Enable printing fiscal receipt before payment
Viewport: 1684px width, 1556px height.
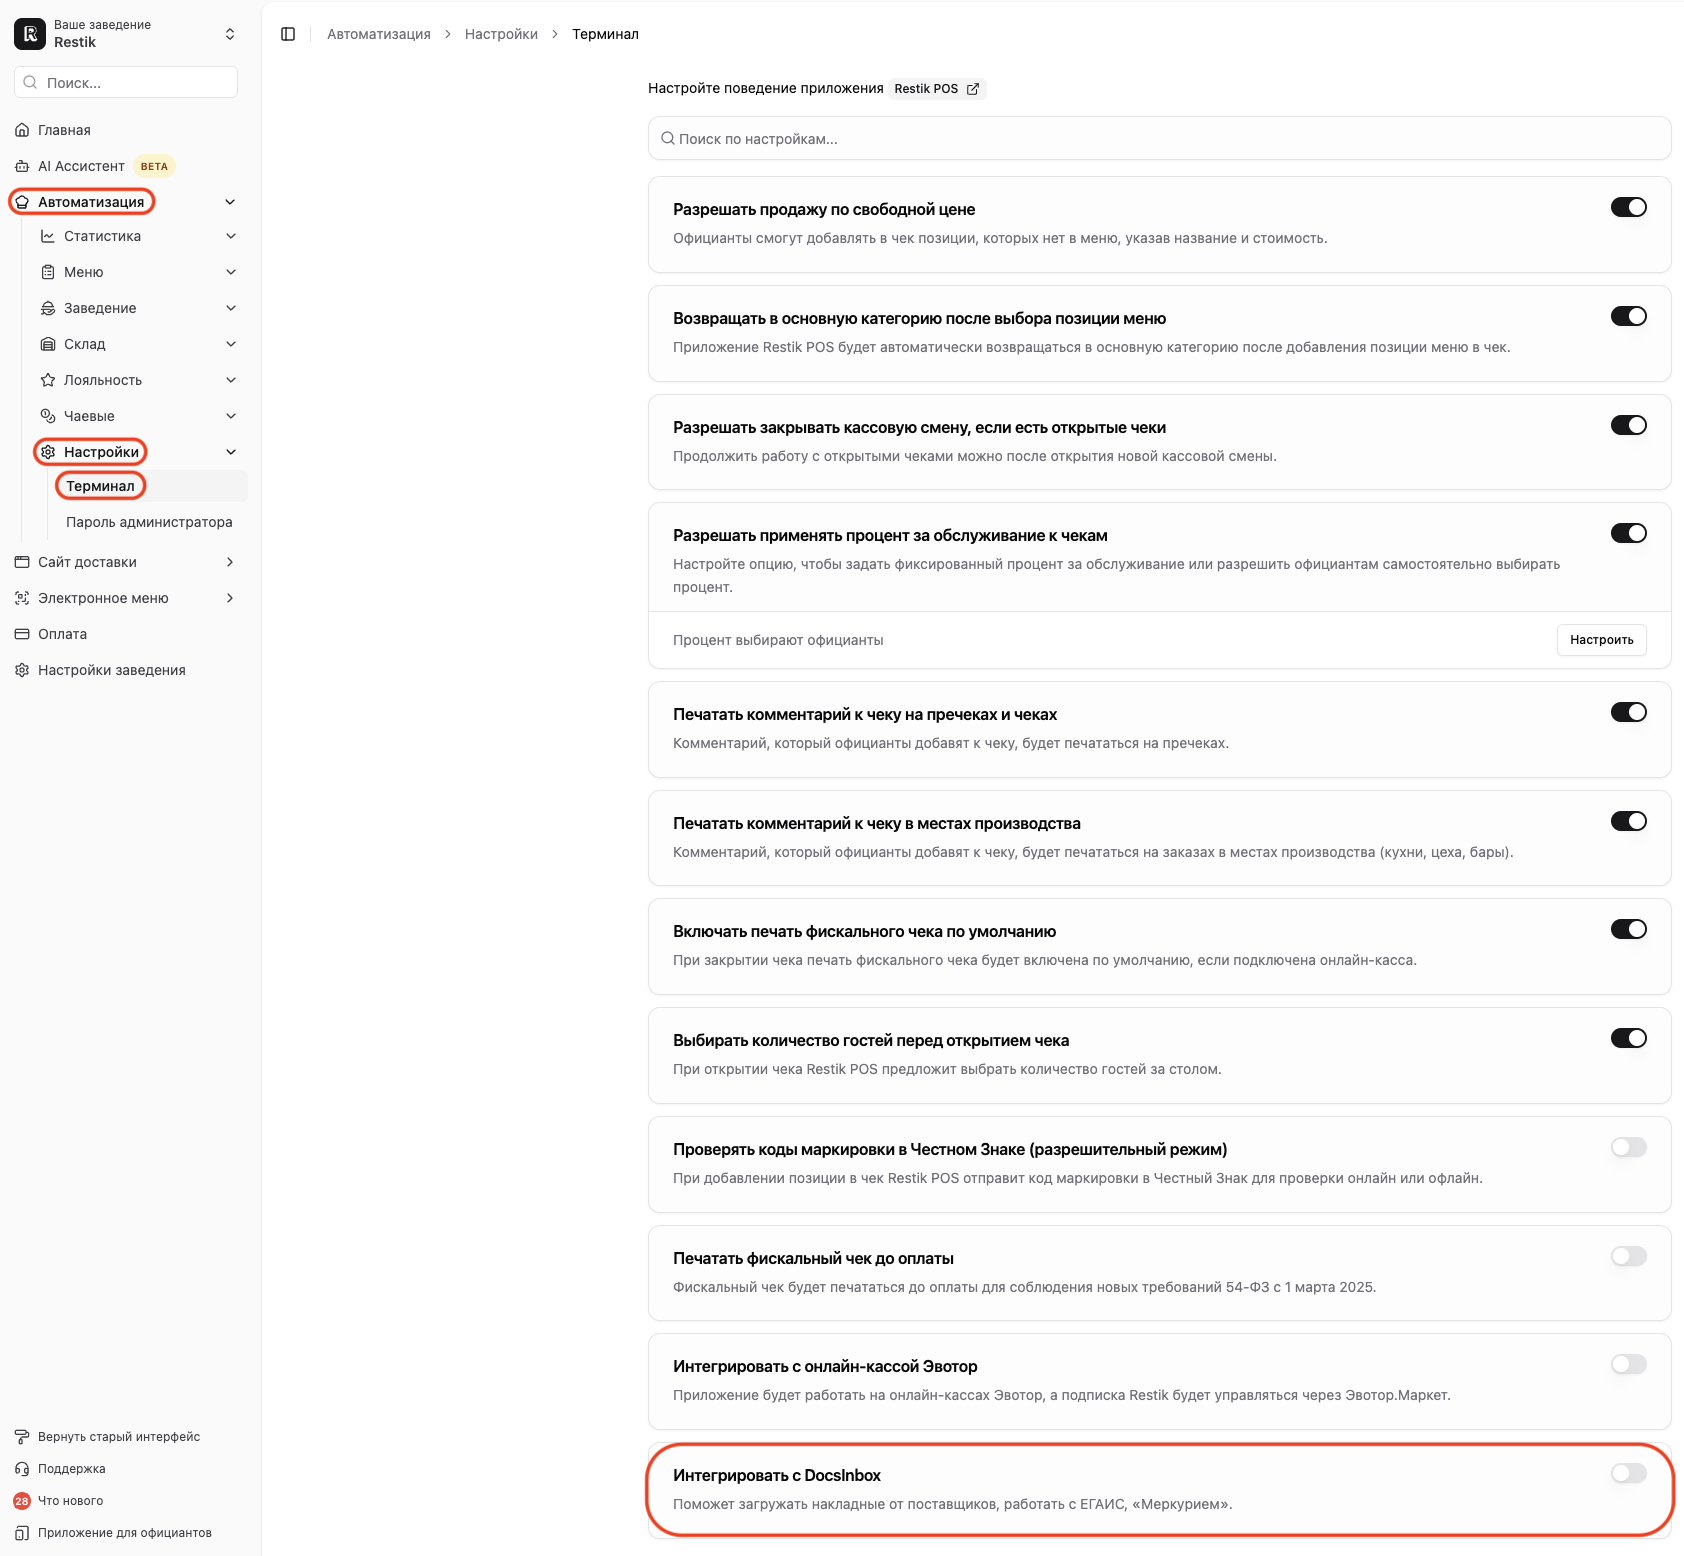1629,1256
